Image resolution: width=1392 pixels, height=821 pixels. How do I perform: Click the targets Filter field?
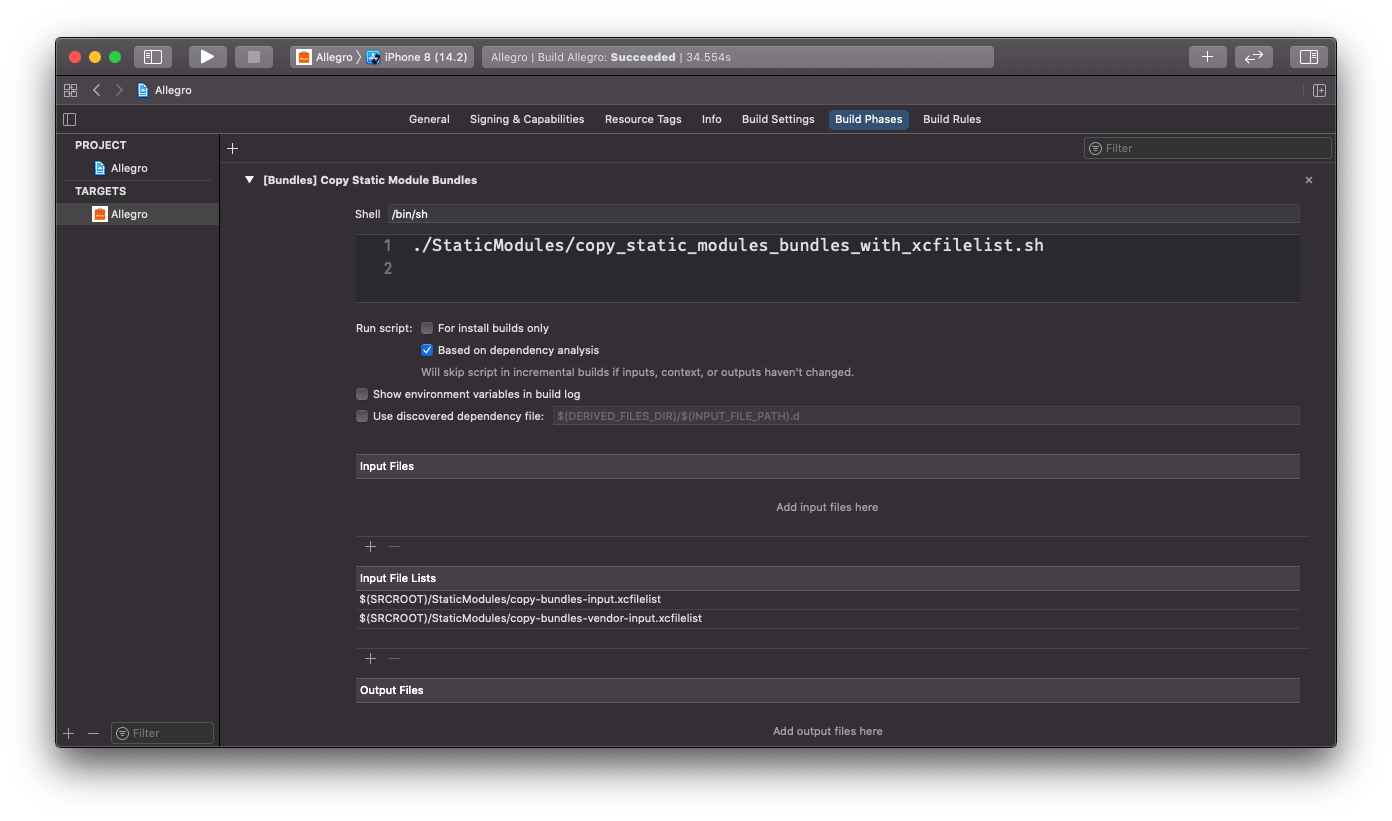coord(162,733)
